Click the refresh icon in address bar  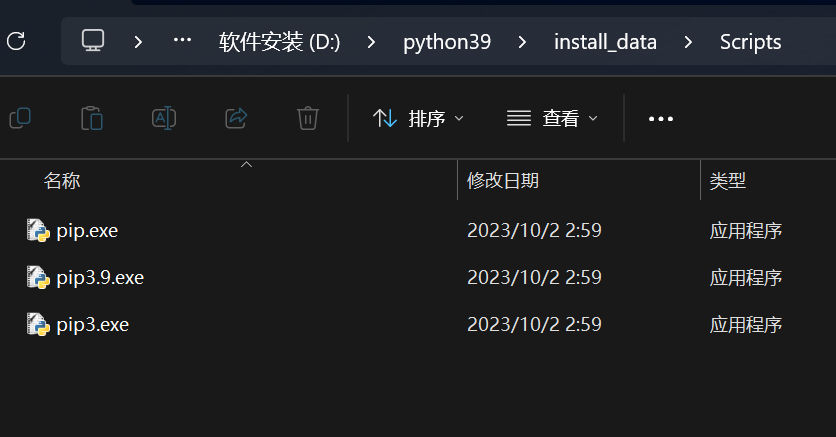16,41
